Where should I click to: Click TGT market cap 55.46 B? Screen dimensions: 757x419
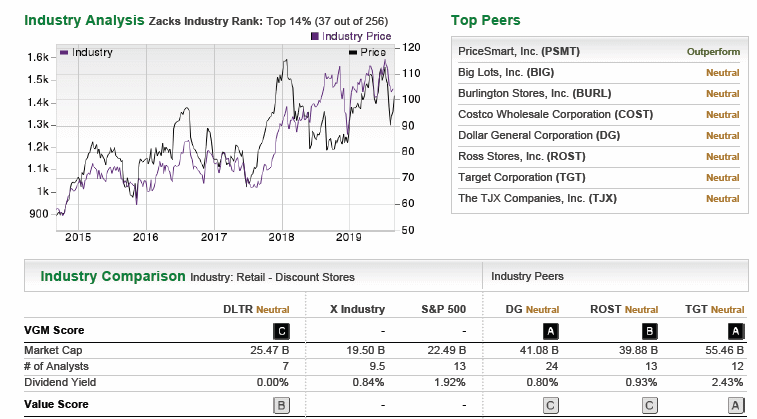tap(724, 350)
